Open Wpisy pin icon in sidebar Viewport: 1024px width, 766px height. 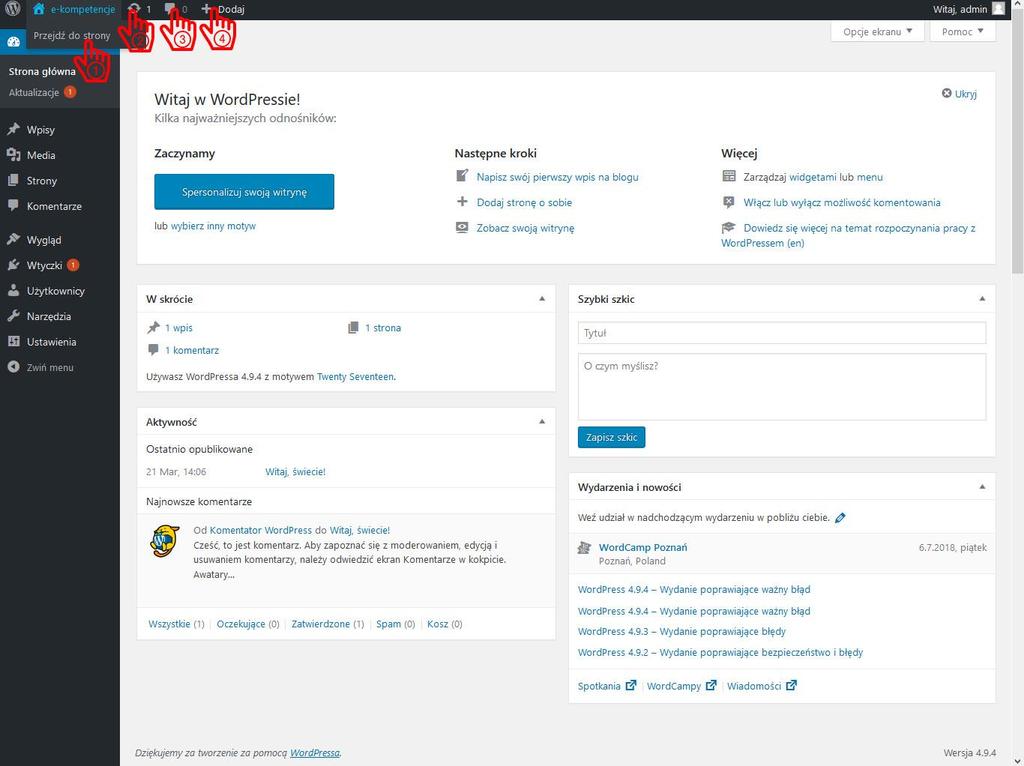point(13,129)
